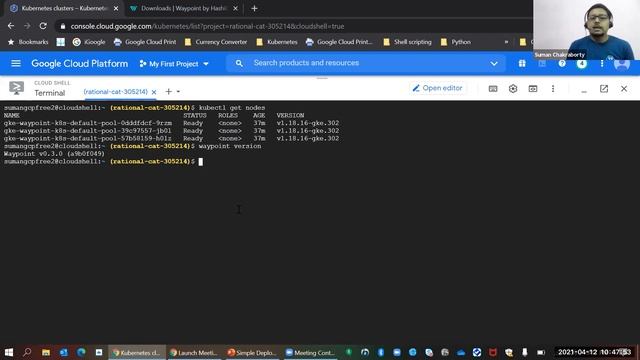Viewport: 640px width, 360px height.
Task: Switch to Simple Deploy PowerPoint taskbar item
Action: [252, 353]
